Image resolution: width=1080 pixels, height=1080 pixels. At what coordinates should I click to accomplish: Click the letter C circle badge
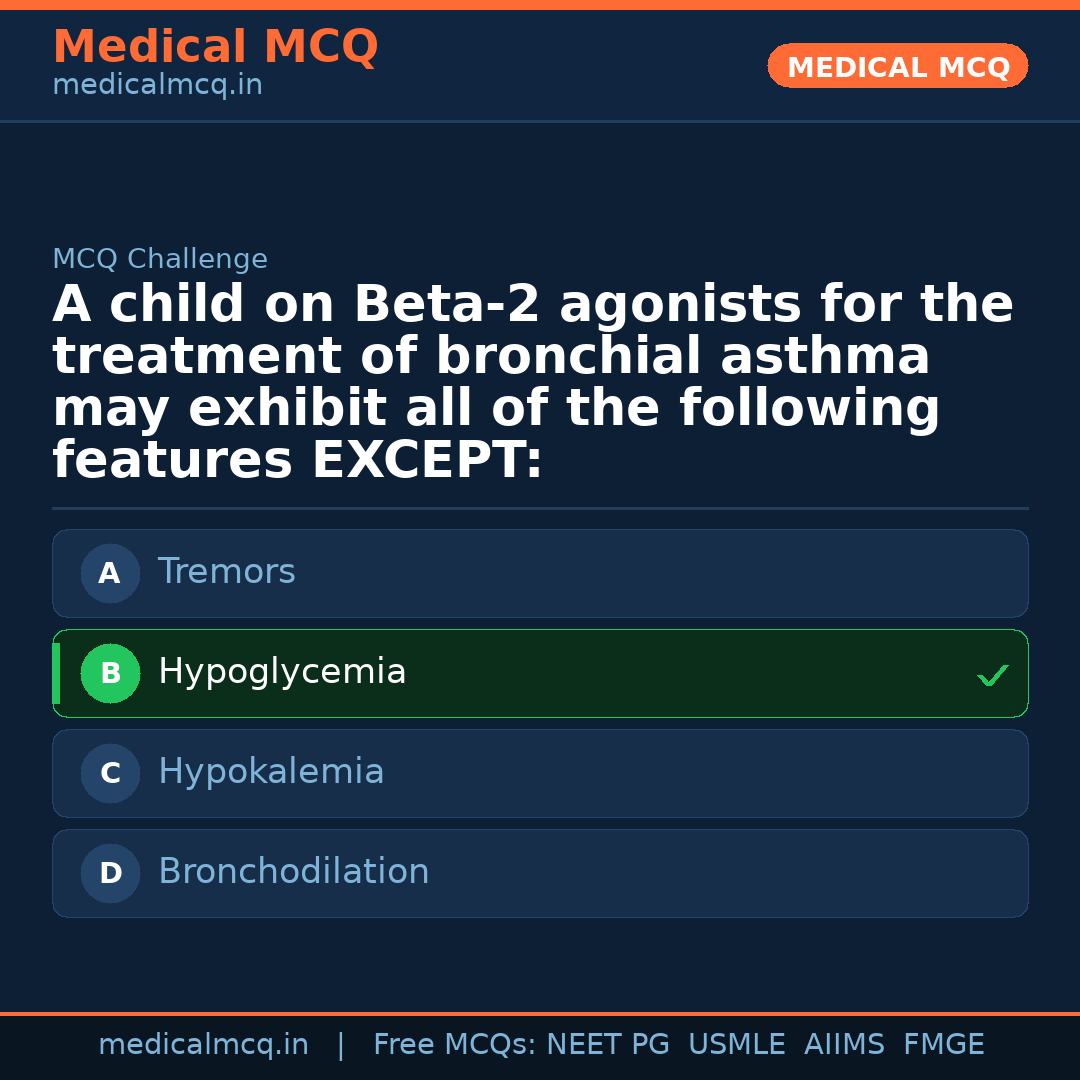[x=110, y=773]
